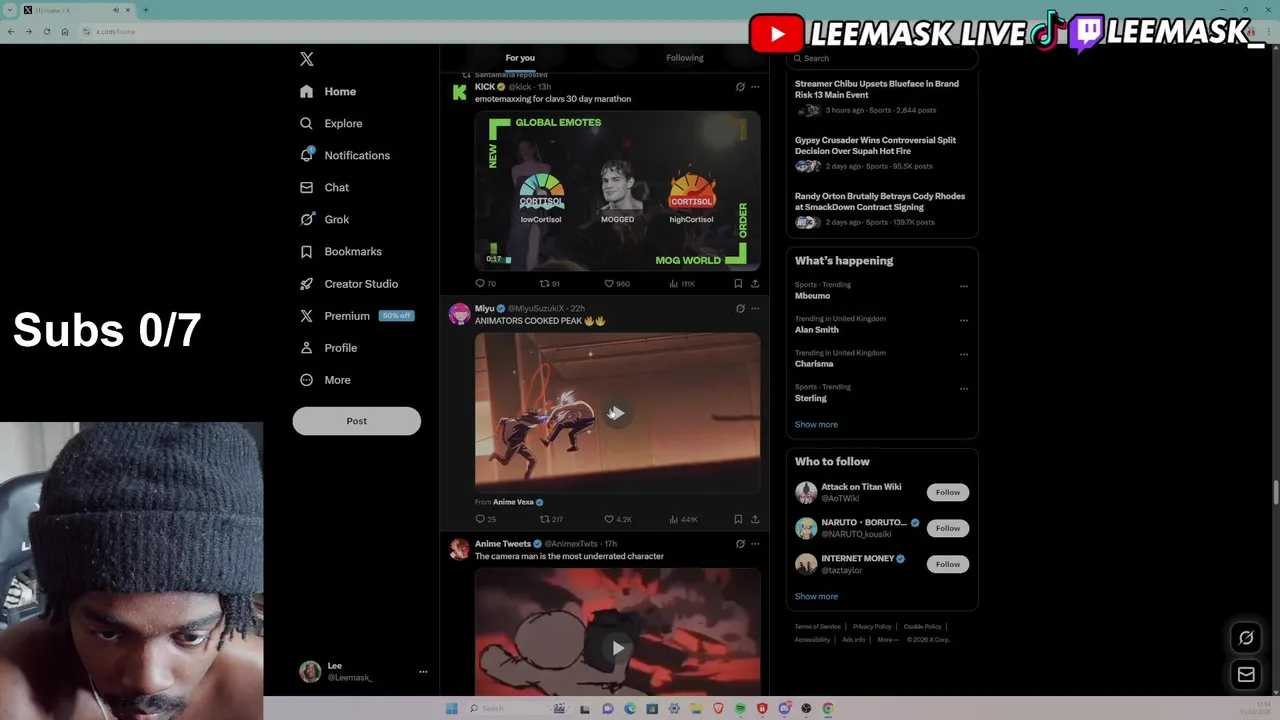Open more options on Miyu post
Viewport: 1280px width, 720px height.
[x=755, y=309]
